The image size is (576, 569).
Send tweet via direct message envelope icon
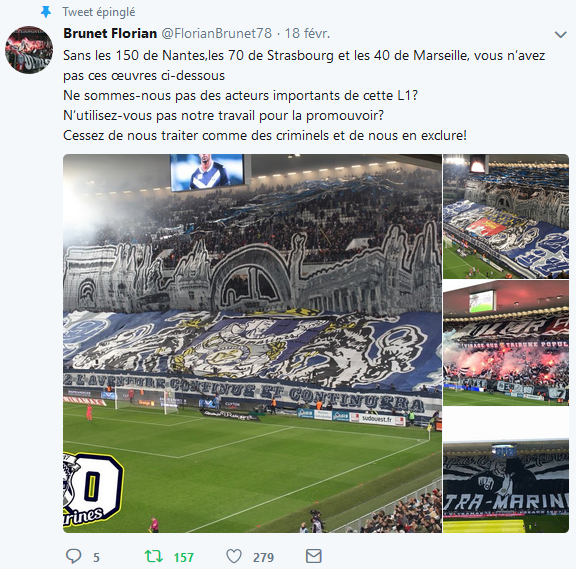(x=314, y=556)
